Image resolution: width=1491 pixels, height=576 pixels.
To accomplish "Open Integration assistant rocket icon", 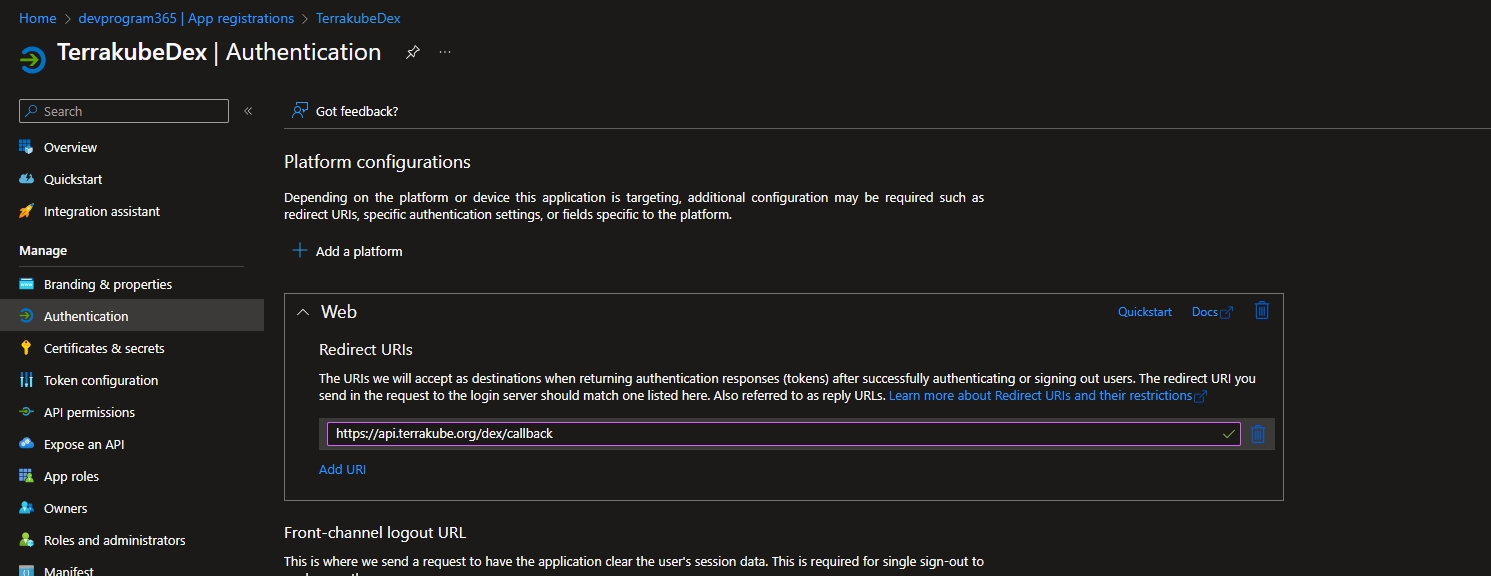I will coord(27,211).
